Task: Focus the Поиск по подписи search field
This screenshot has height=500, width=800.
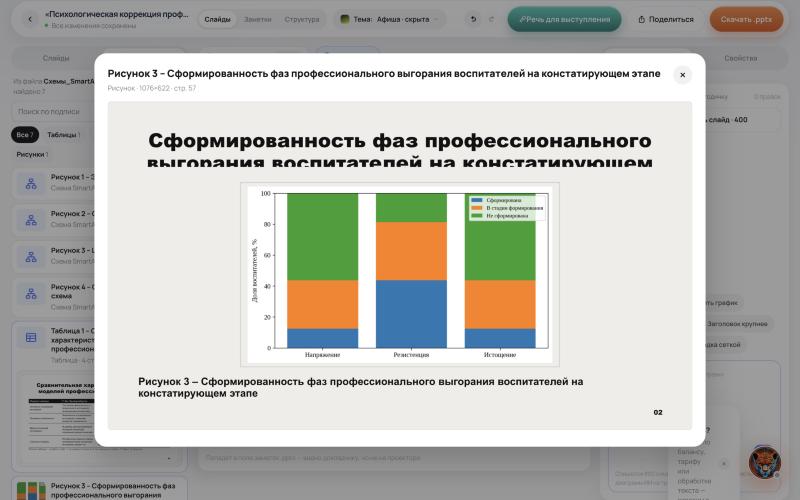Action: [53, 111]
